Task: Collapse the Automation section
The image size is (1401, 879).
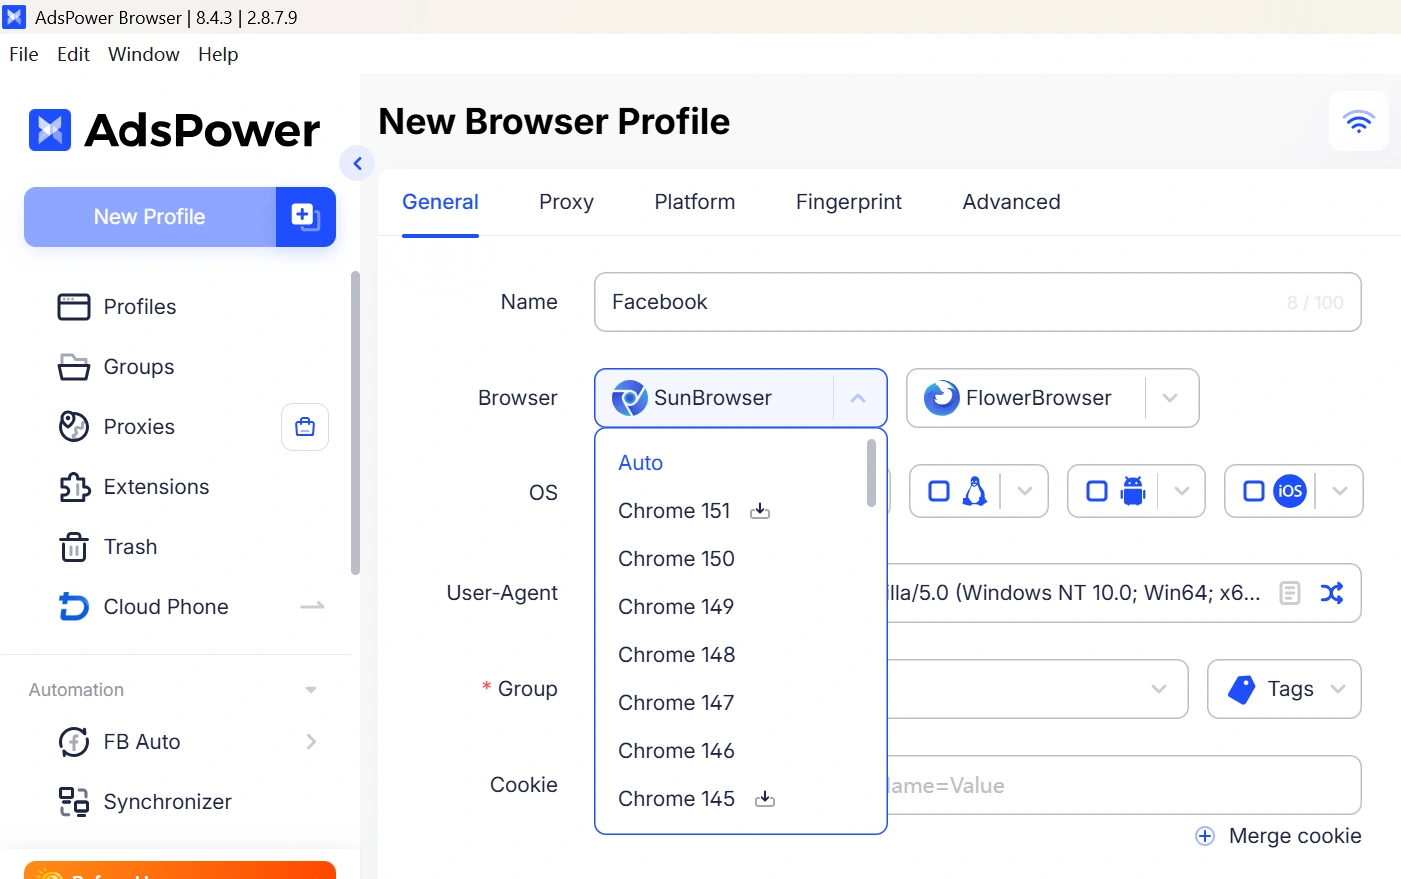Action: point(311,690)
